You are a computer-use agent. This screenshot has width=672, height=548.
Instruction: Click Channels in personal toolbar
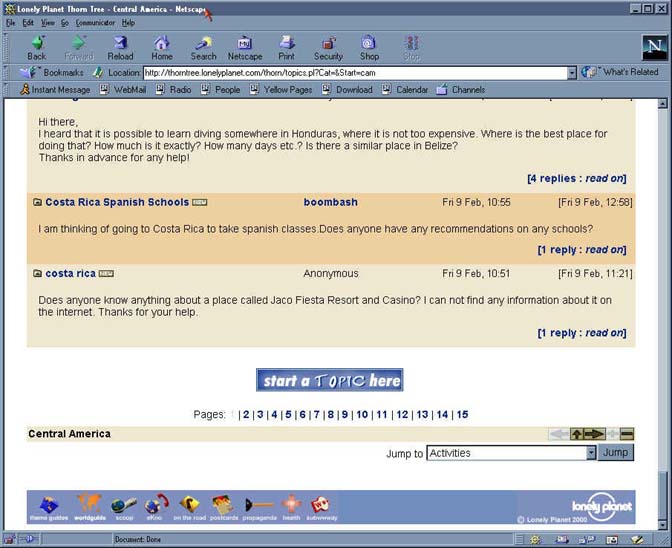(461, 90)
